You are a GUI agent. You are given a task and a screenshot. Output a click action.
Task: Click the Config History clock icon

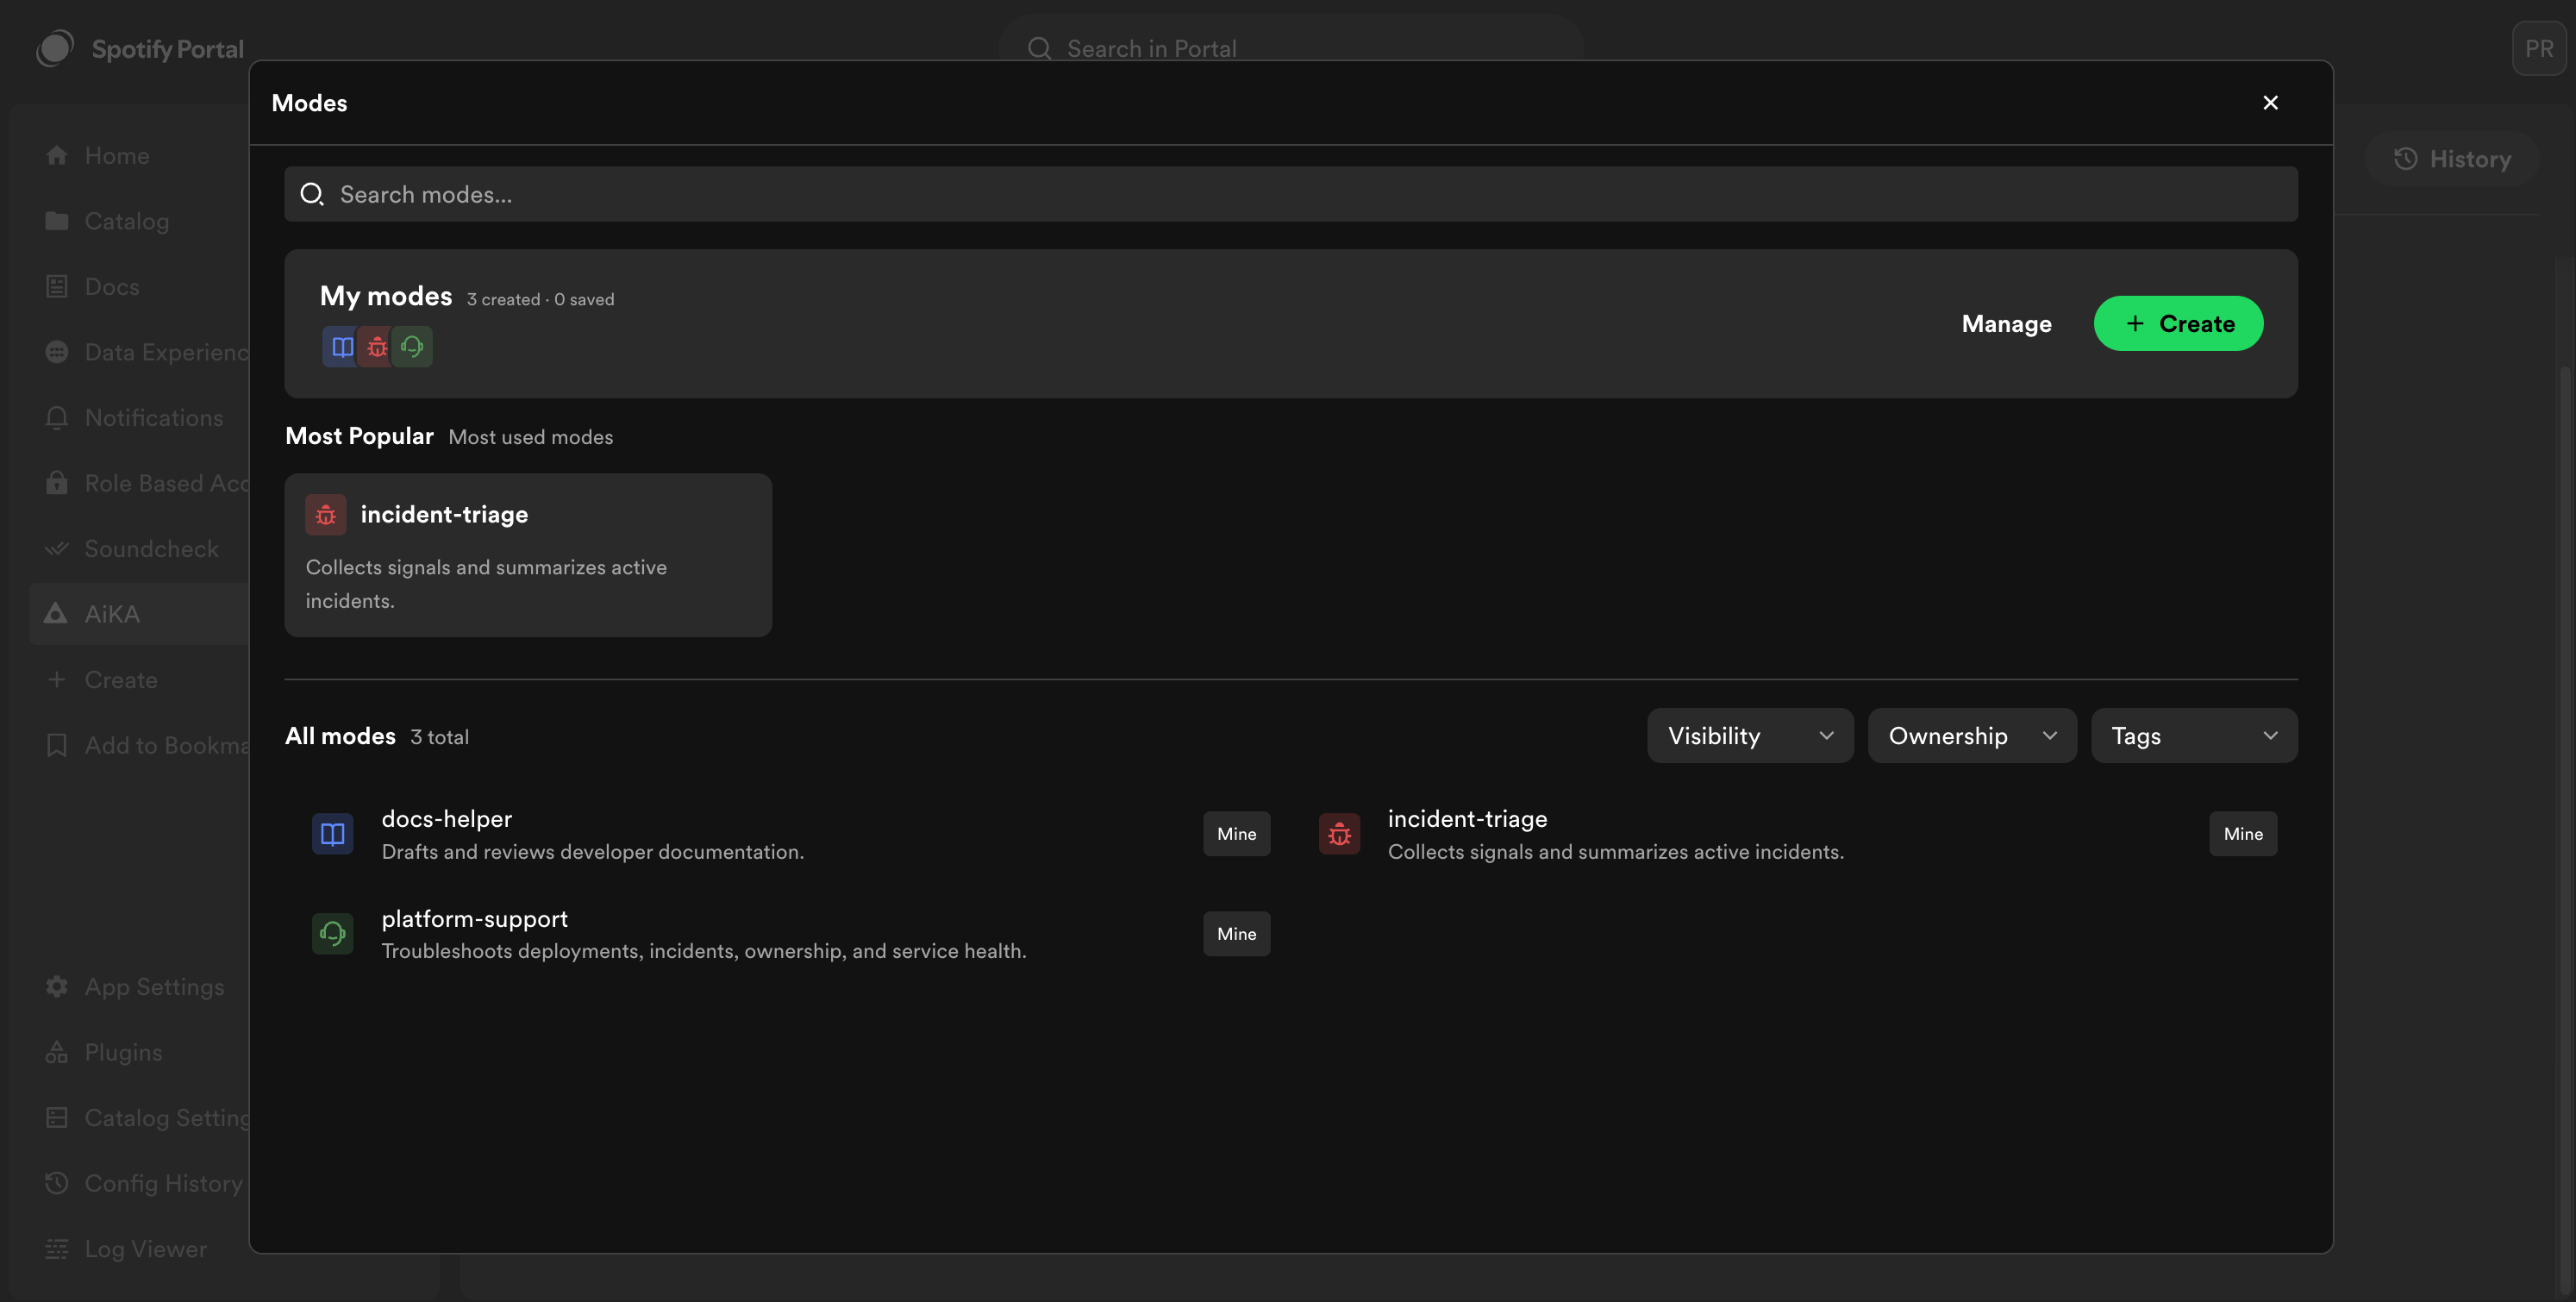coord(57,1184)
